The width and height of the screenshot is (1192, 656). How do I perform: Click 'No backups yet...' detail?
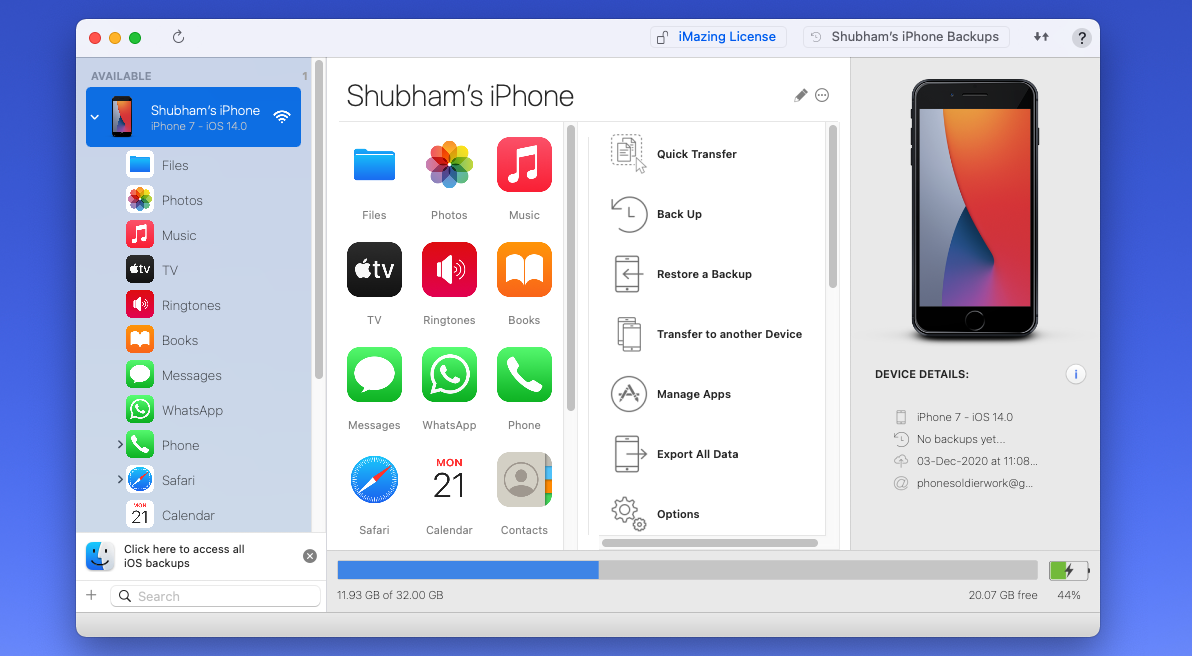(x=961, y=439)
